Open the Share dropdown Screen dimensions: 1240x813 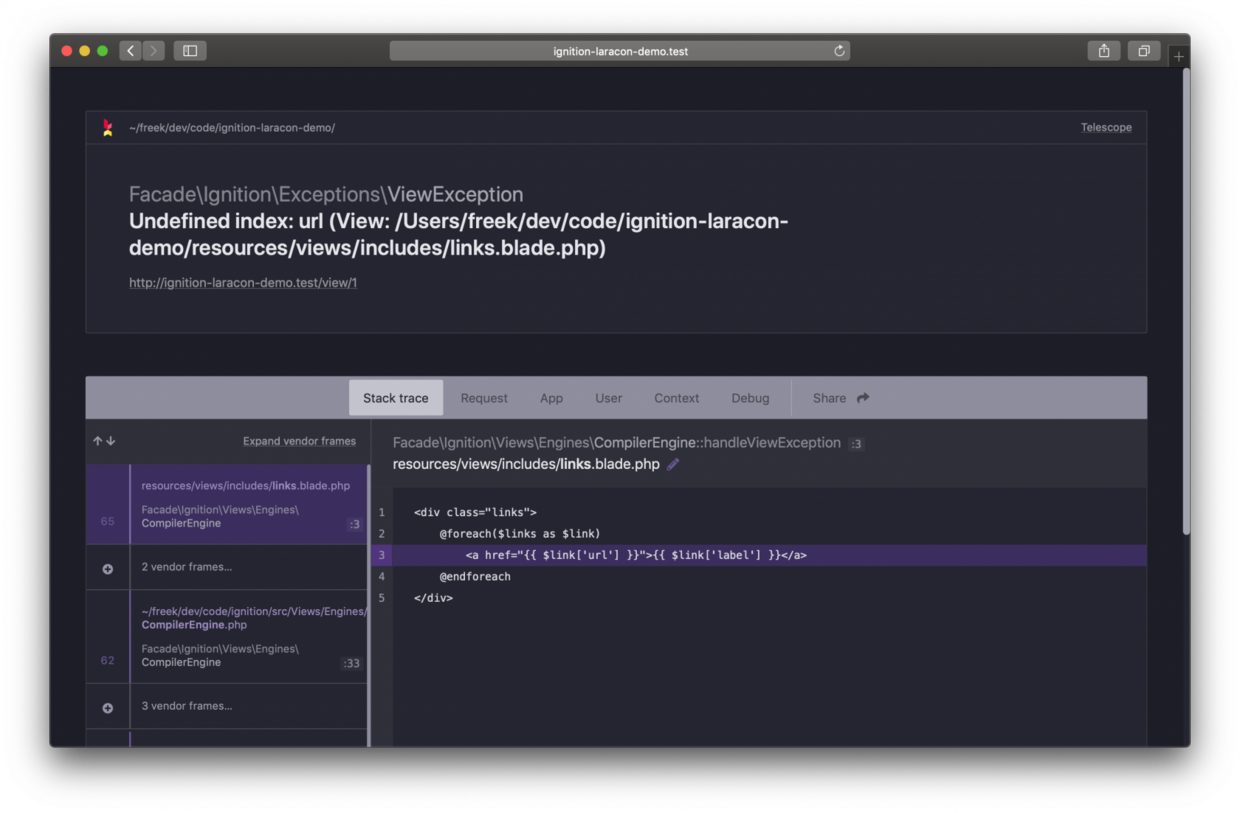(841, 398)
